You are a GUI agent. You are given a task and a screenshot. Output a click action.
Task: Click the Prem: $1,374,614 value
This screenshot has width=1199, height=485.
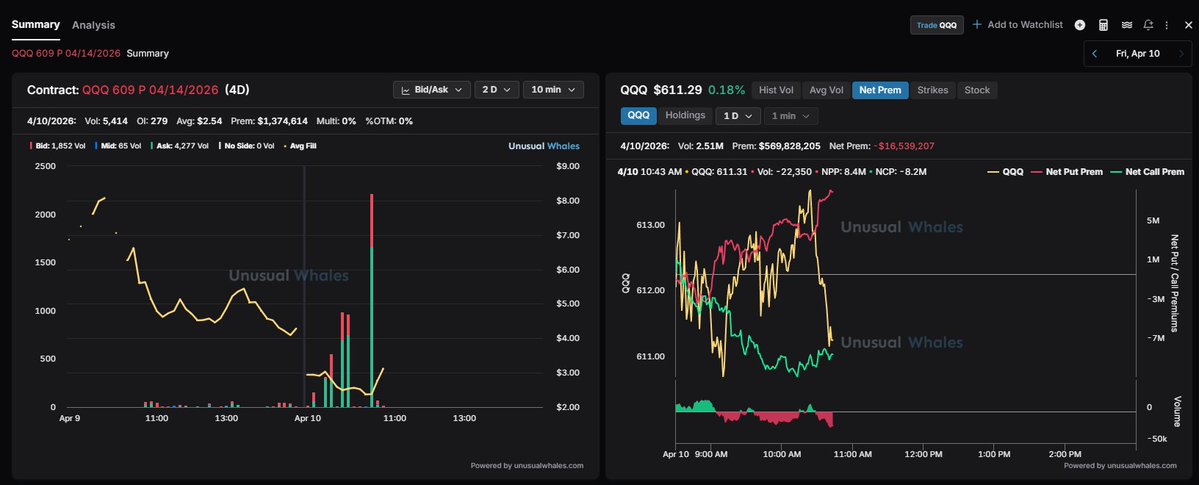[271, 121]
